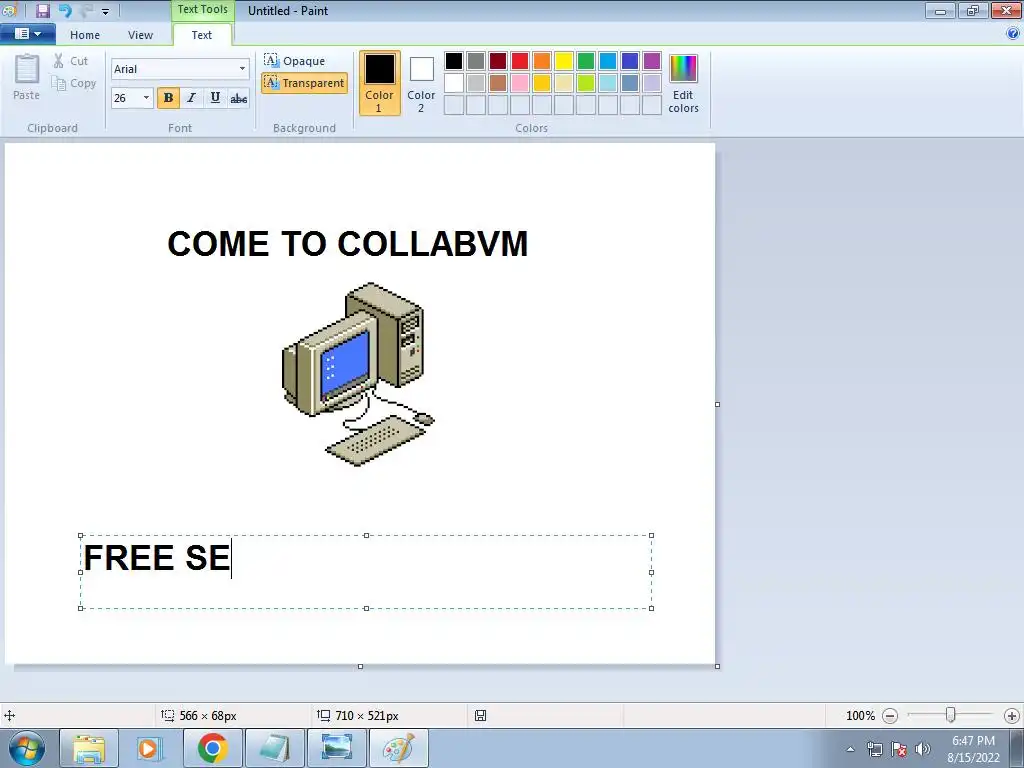The image size is (1024, 768).
Task: Open Google Chrome from taskbar
Action: coord(212,748)
